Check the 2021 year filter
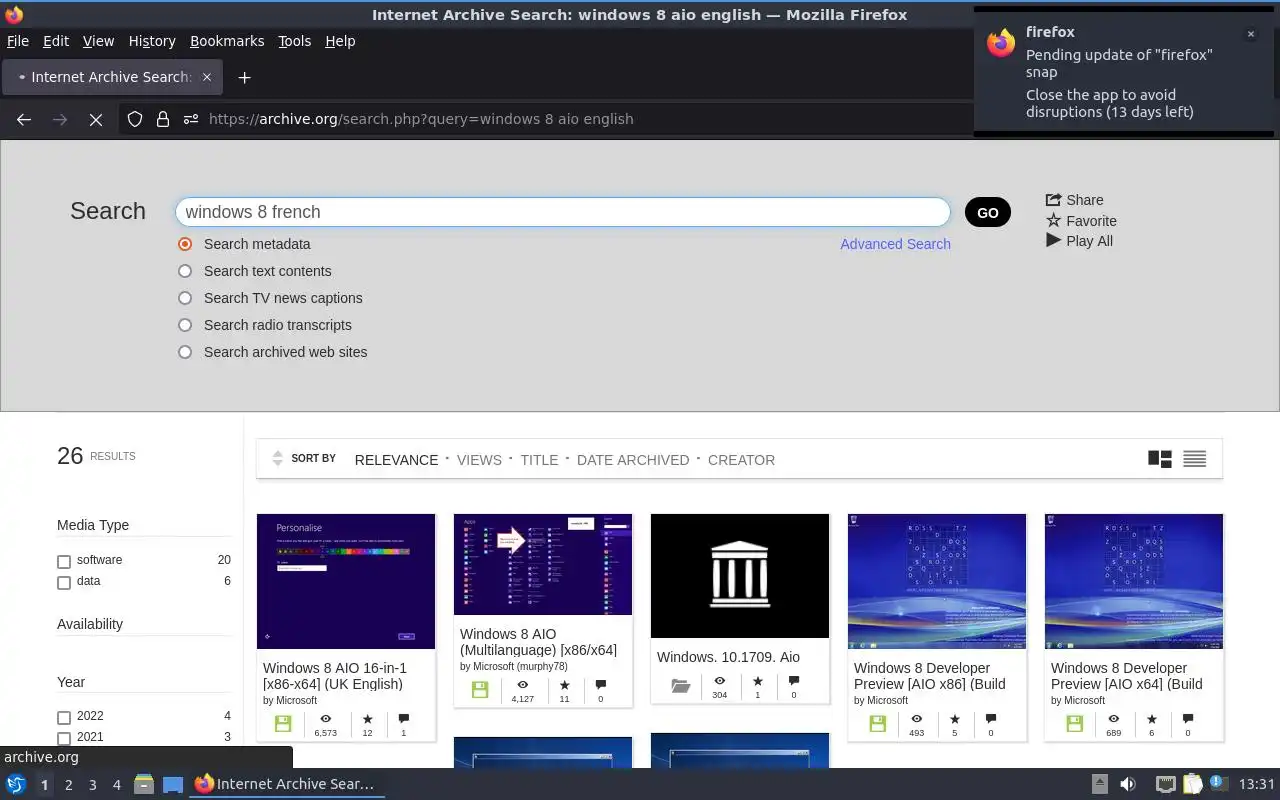 pos(64,738)
